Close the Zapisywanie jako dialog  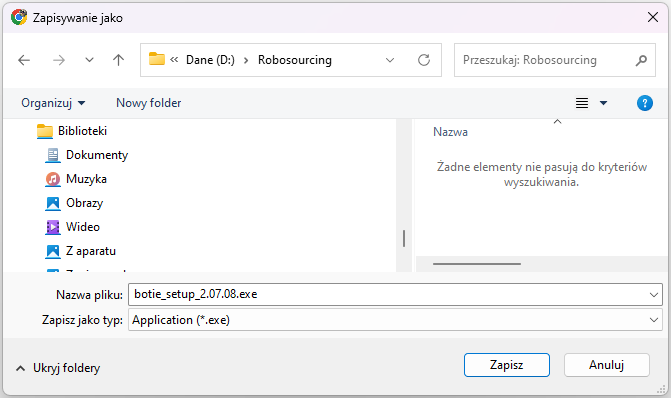(x=653, y=18)
